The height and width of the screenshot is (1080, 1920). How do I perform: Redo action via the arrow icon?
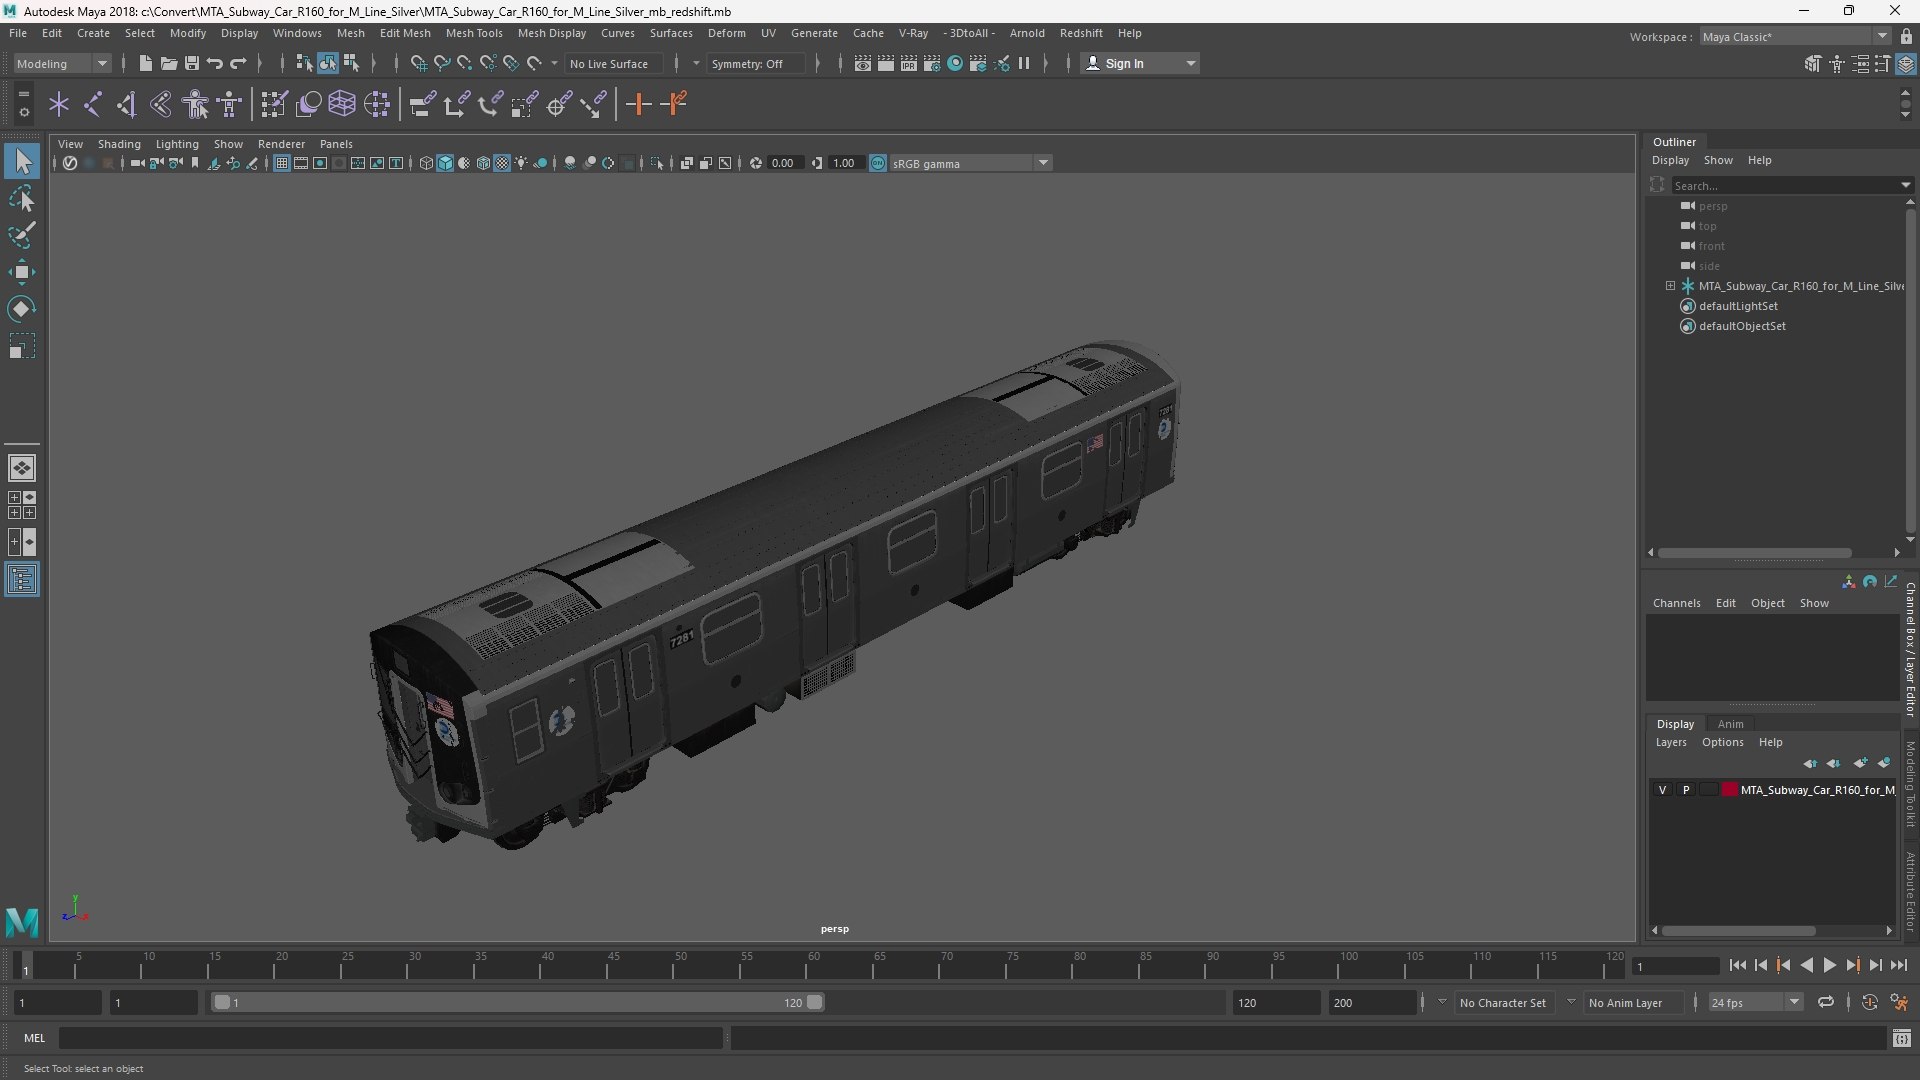tap(238, 63)
